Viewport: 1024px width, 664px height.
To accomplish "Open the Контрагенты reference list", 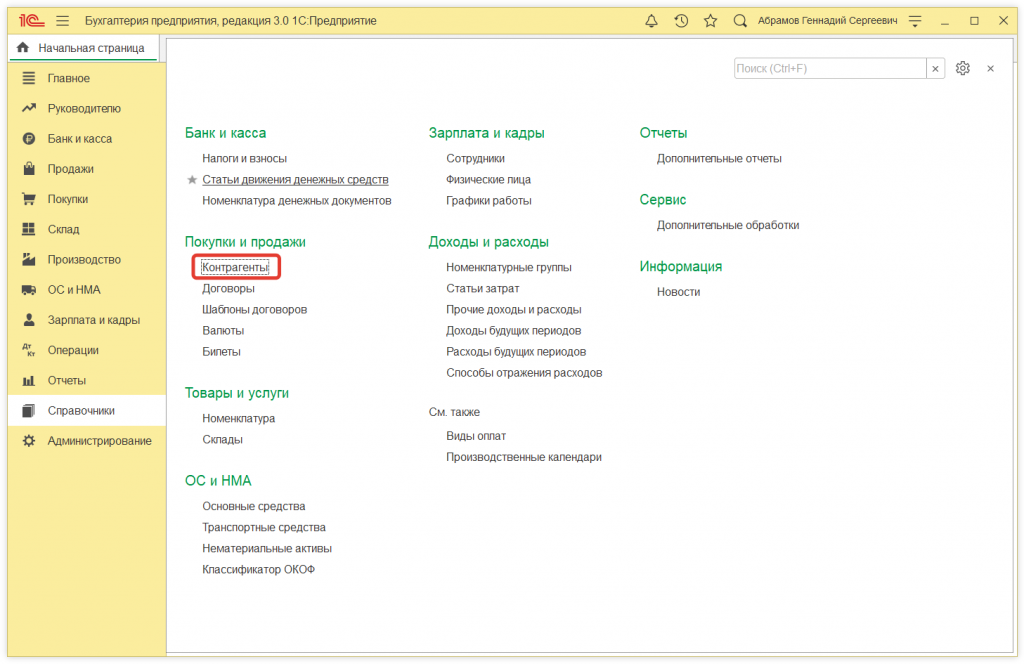I will point(235,267).
